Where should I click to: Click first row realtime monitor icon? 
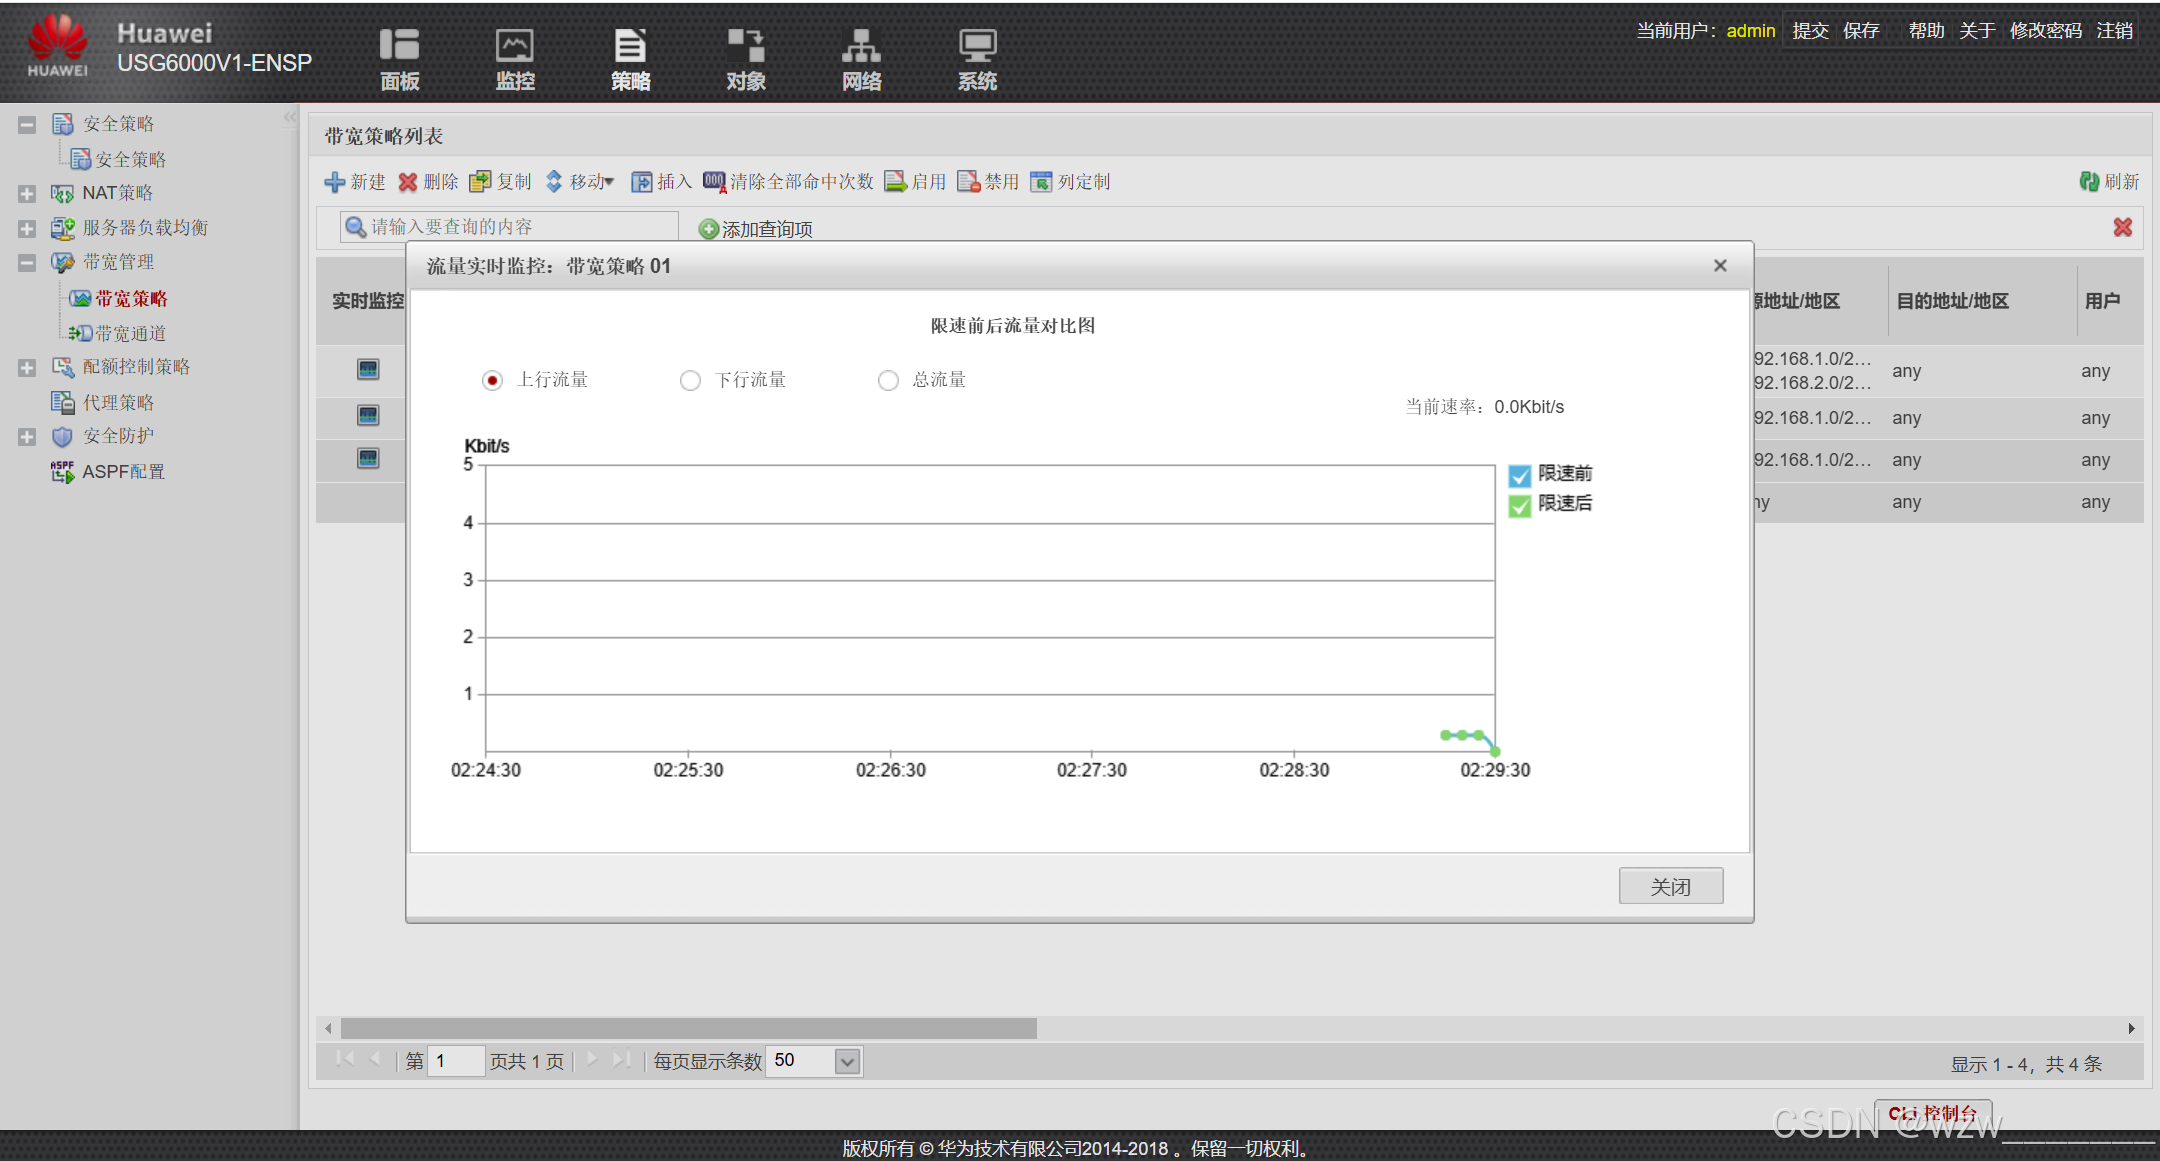(368, 370)
